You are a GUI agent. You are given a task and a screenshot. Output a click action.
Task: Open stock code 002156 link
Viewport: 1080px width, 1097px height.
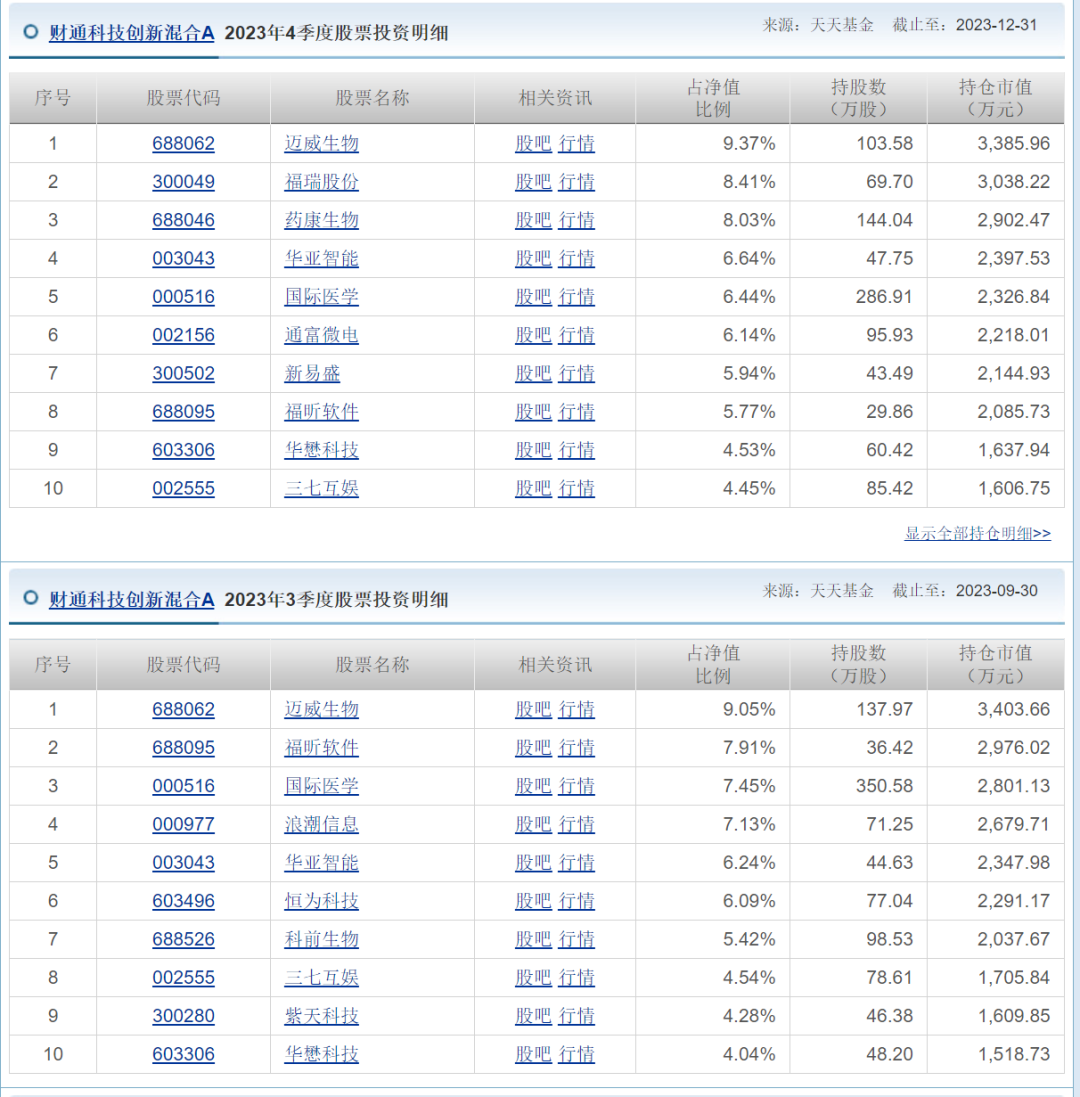point(183,335)
